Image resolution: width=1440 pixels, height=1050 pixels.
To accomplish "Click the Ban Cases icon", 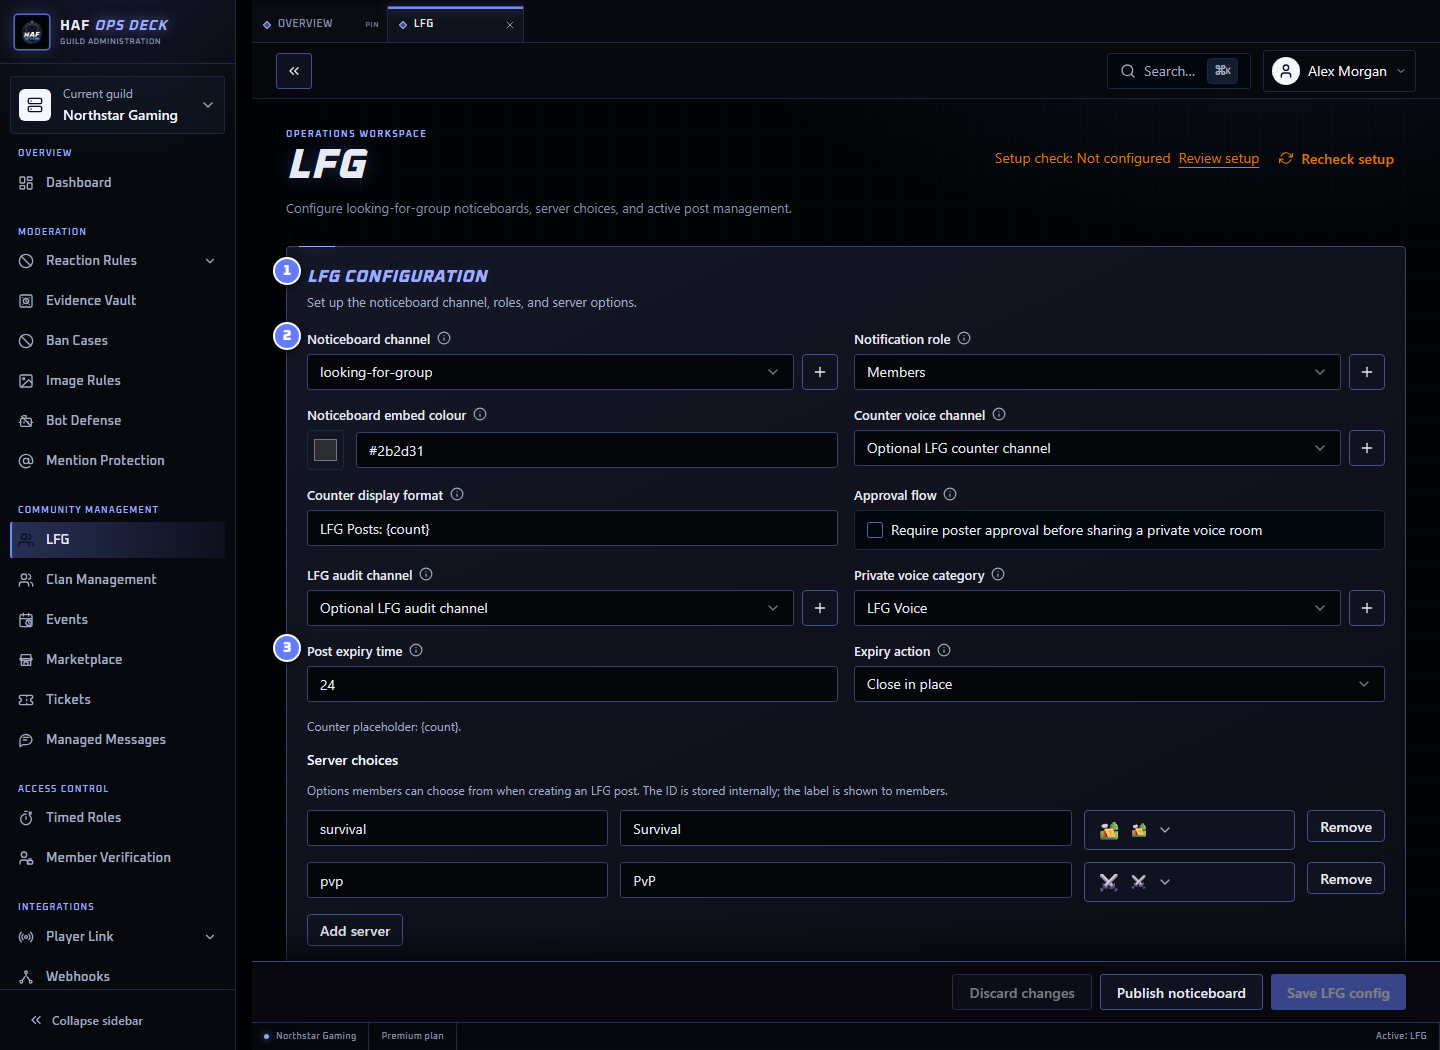I will point(26,341).
